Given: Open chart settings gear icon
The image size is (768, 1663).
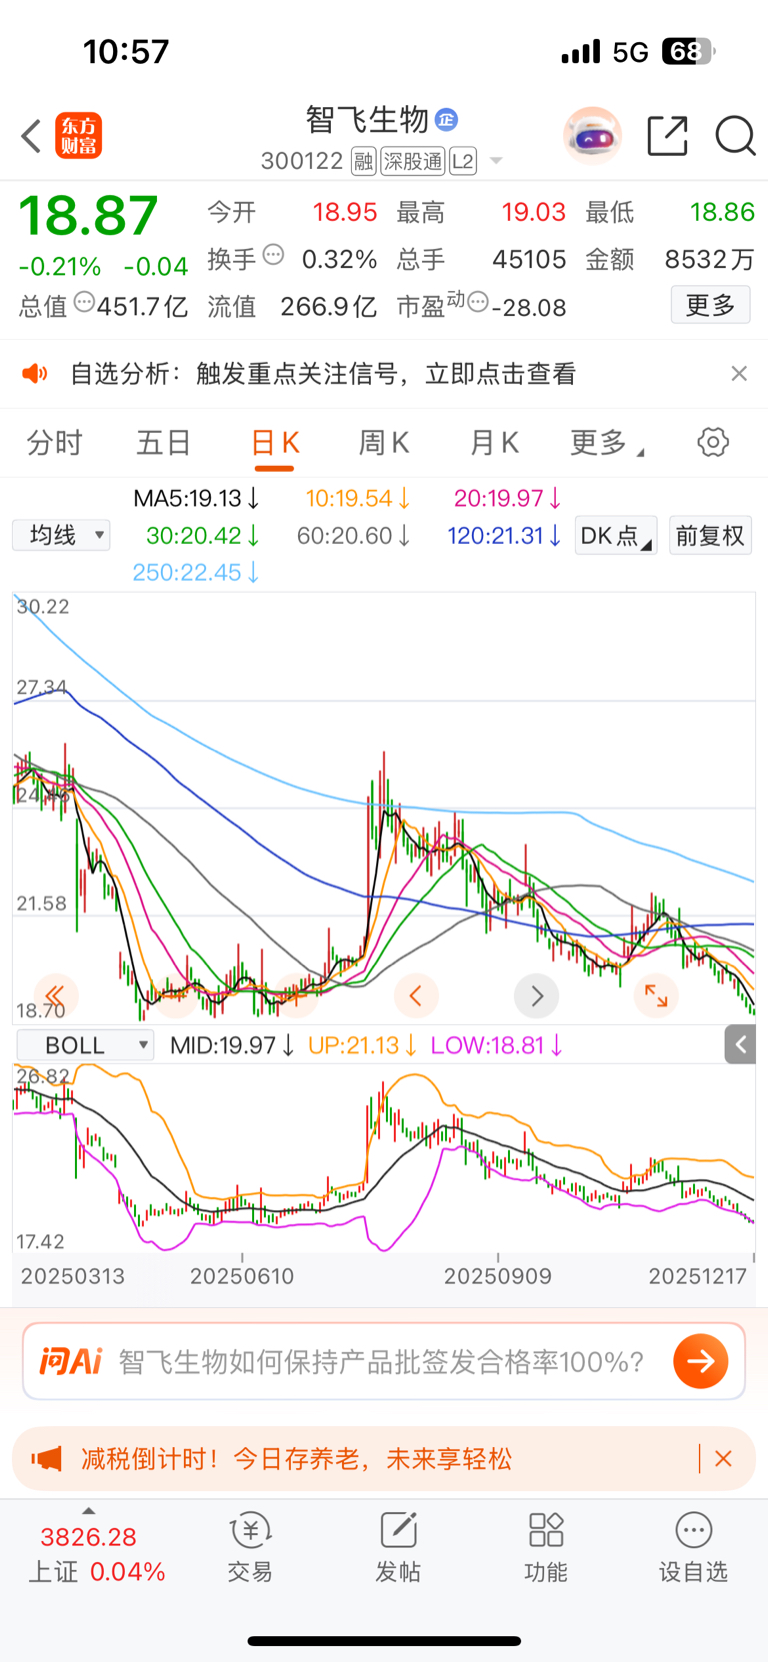Looking at the screenshot, I should coord(713,442).
